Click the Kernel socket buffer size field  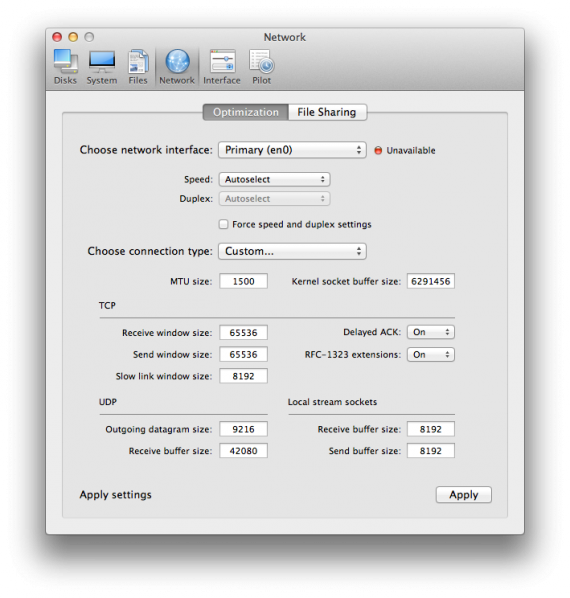[431, 281]
